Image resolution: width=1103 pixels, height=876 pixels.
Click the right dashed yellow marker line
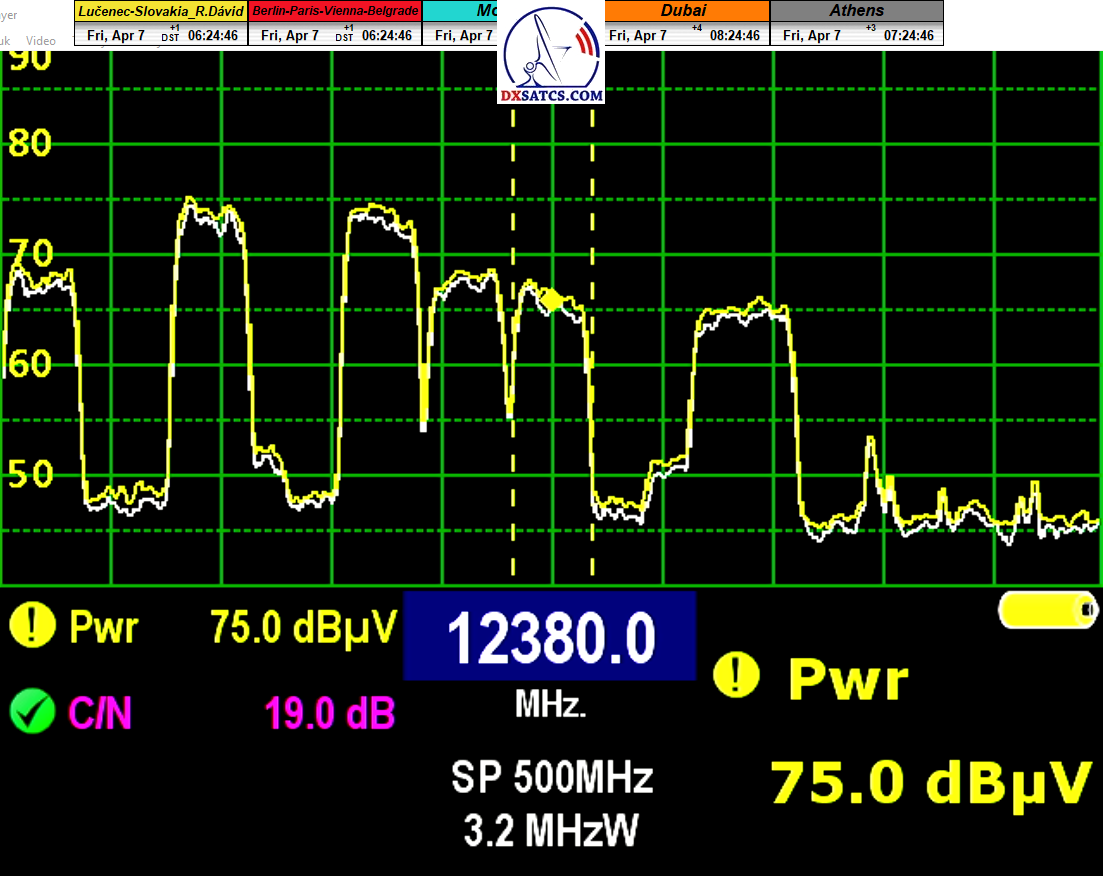coord(592,340)
